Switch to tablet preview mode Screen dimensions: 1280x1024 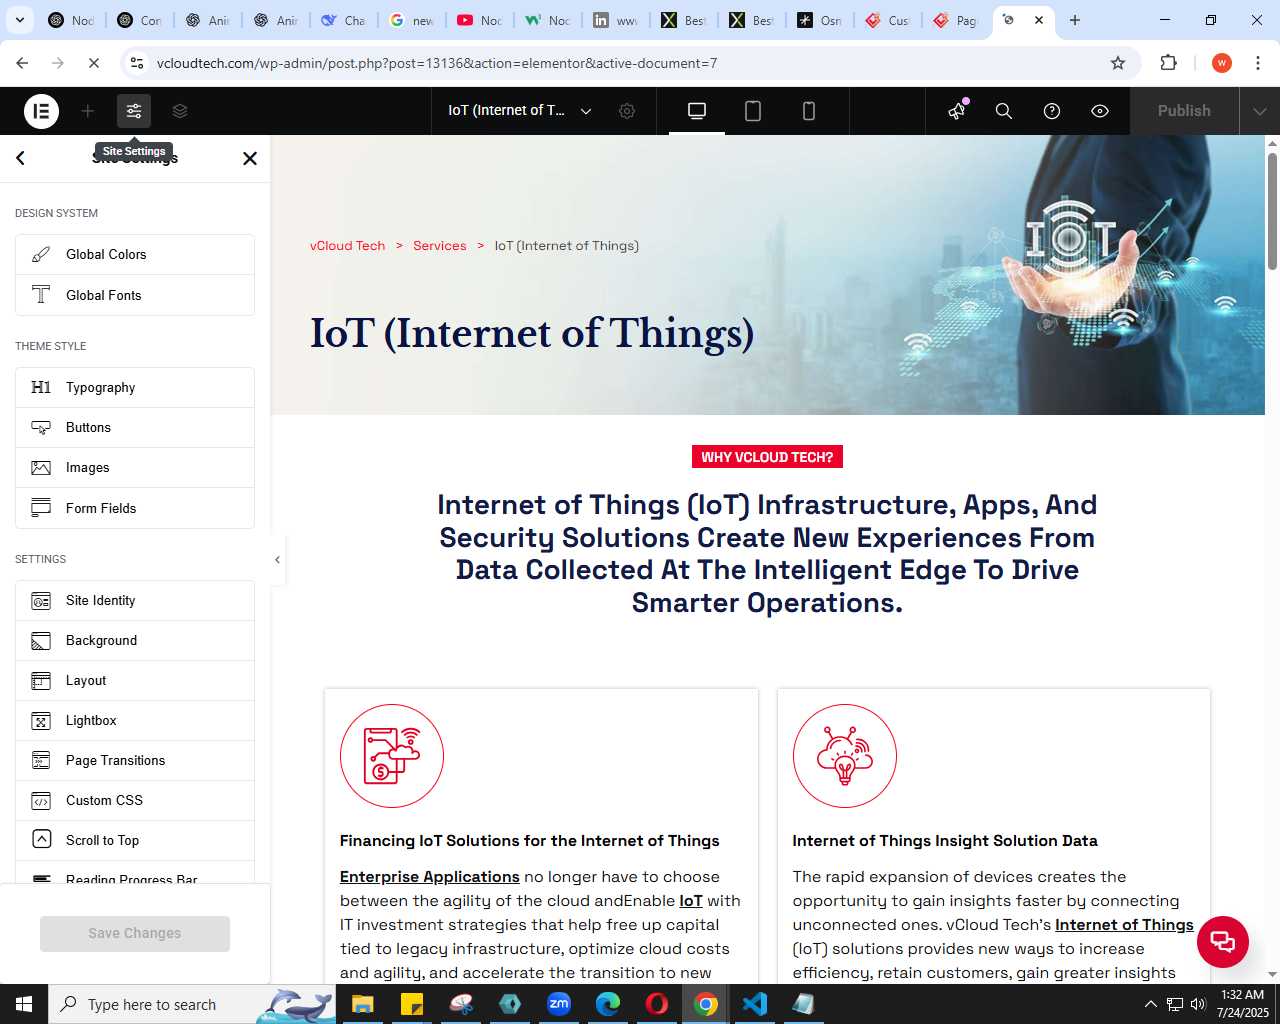pos(753,111)
